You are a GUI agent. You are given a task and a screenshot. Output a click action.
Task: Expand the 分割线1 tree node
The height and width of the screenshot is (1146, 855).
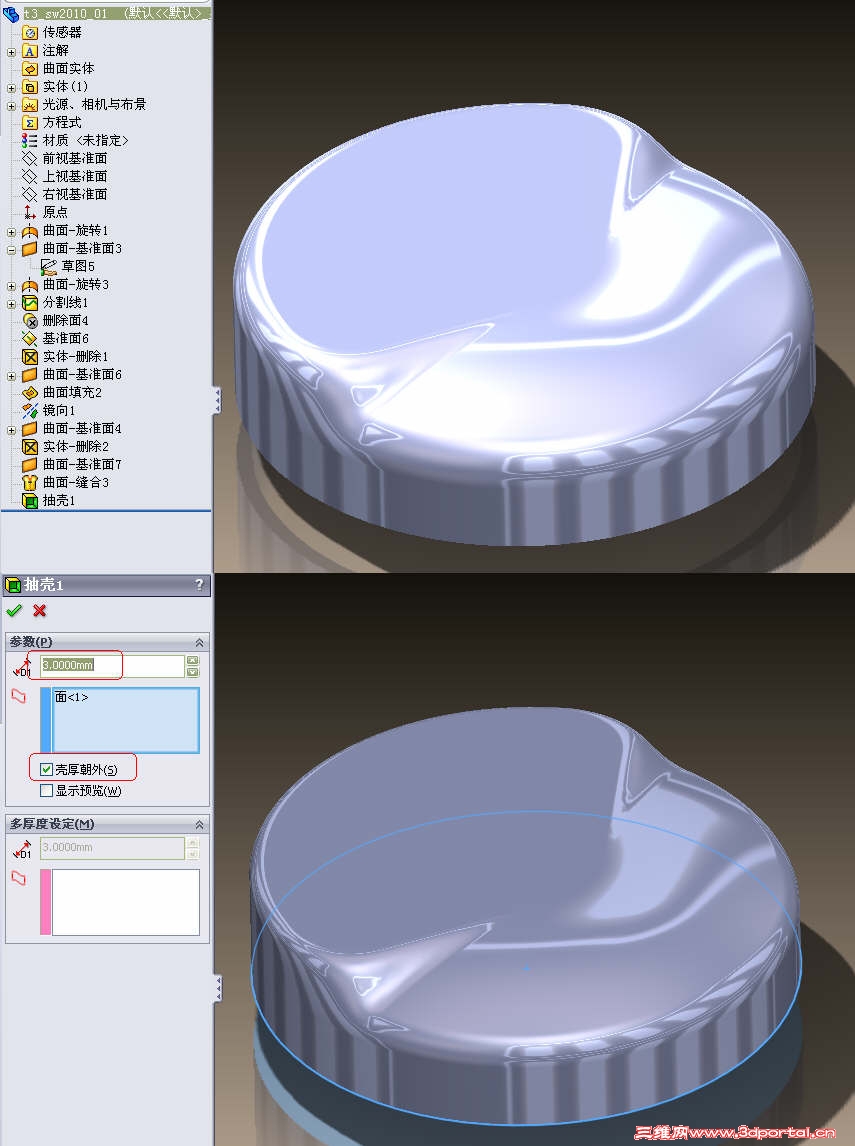click(11, 303)
